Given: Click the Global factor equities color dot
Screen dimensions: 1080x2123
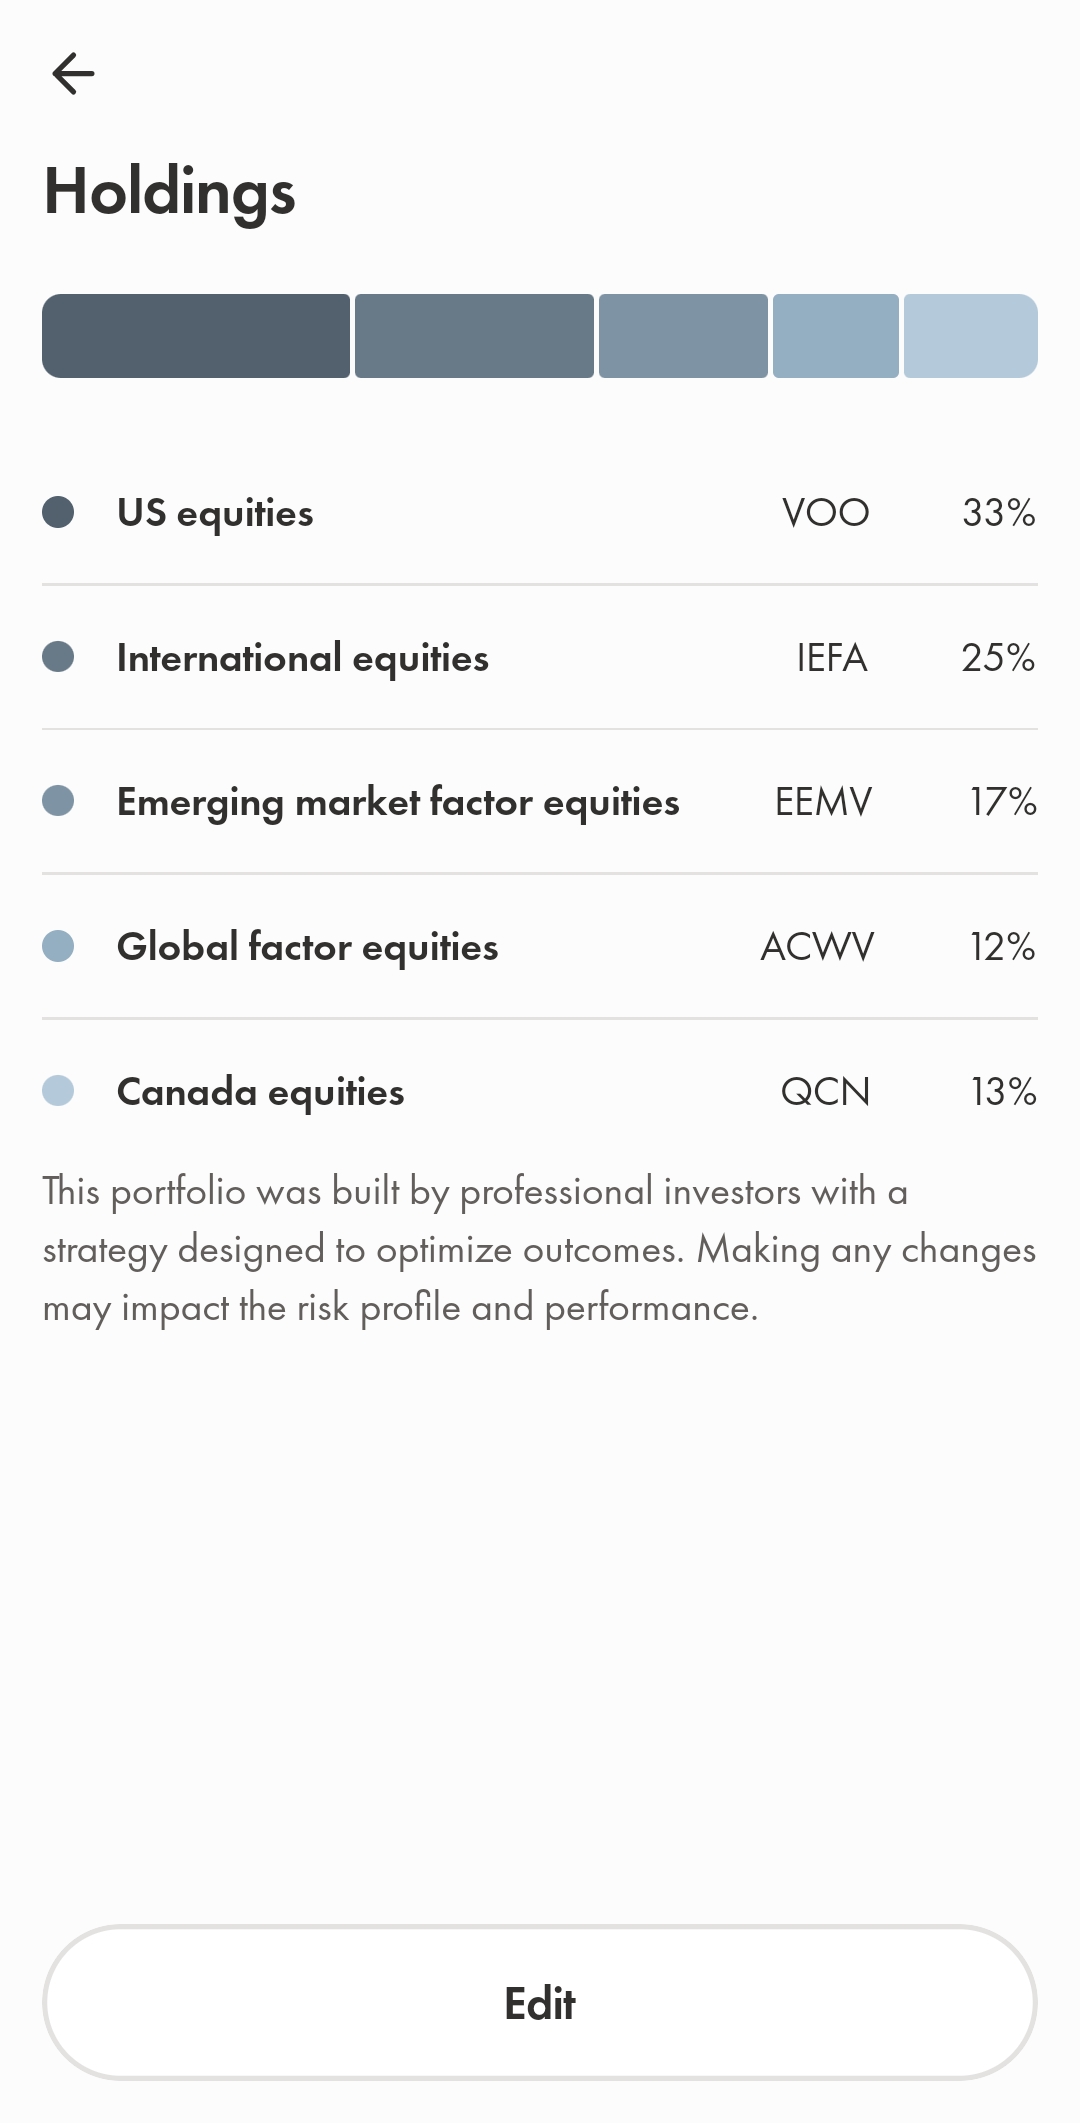Looking at the screenshot, I should pyautogui.click(x=58, y=946).
